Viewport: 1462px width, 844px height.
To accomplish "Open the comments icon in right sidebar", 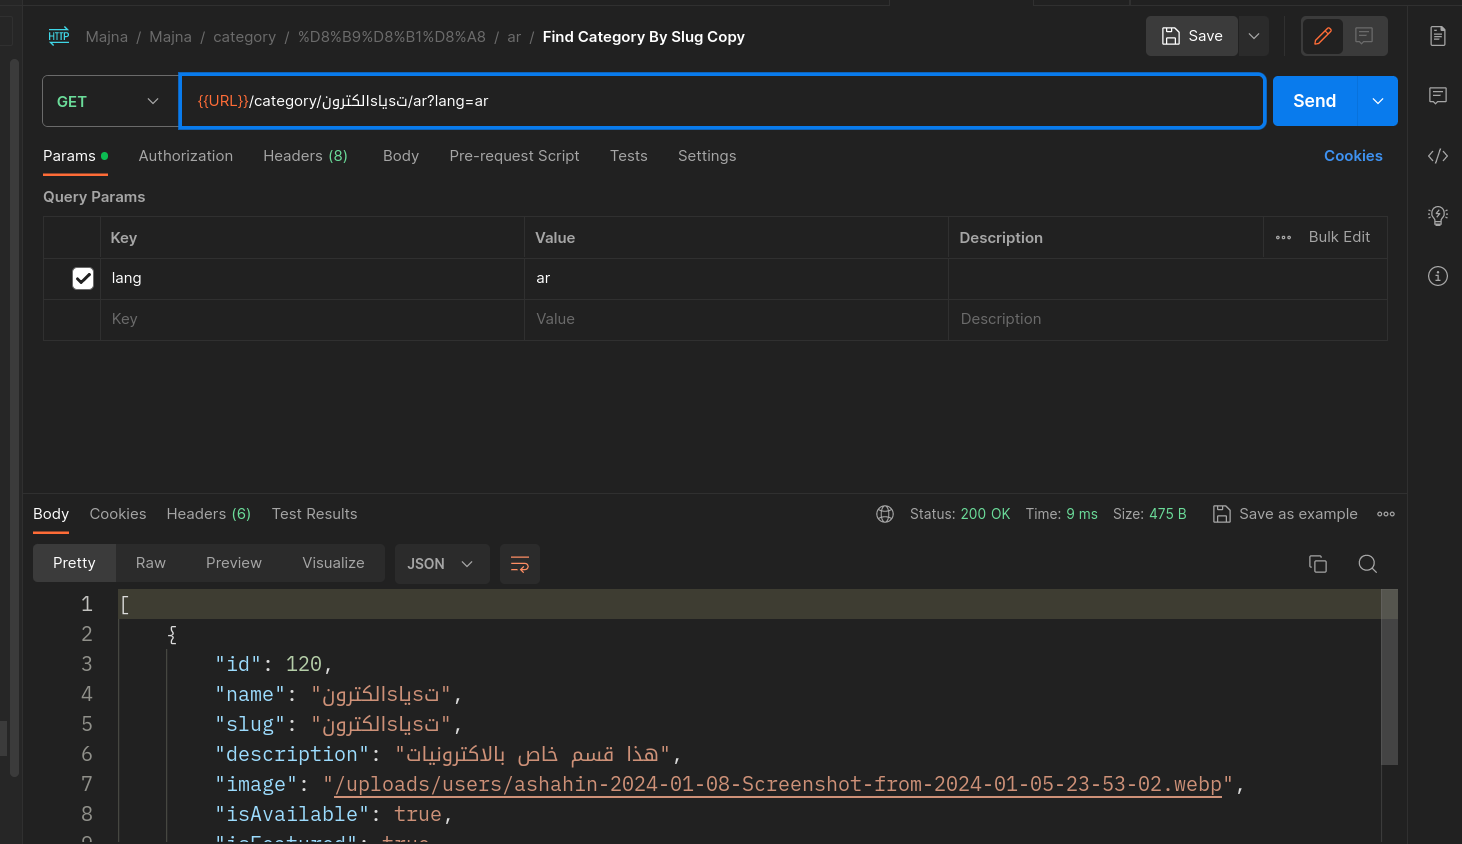I will point(1437,96).
